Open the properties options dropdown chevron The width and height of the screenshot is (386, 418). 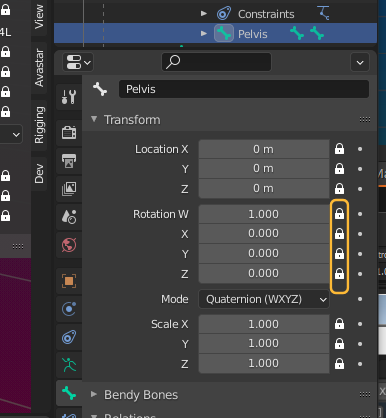(x=360, y=62)
